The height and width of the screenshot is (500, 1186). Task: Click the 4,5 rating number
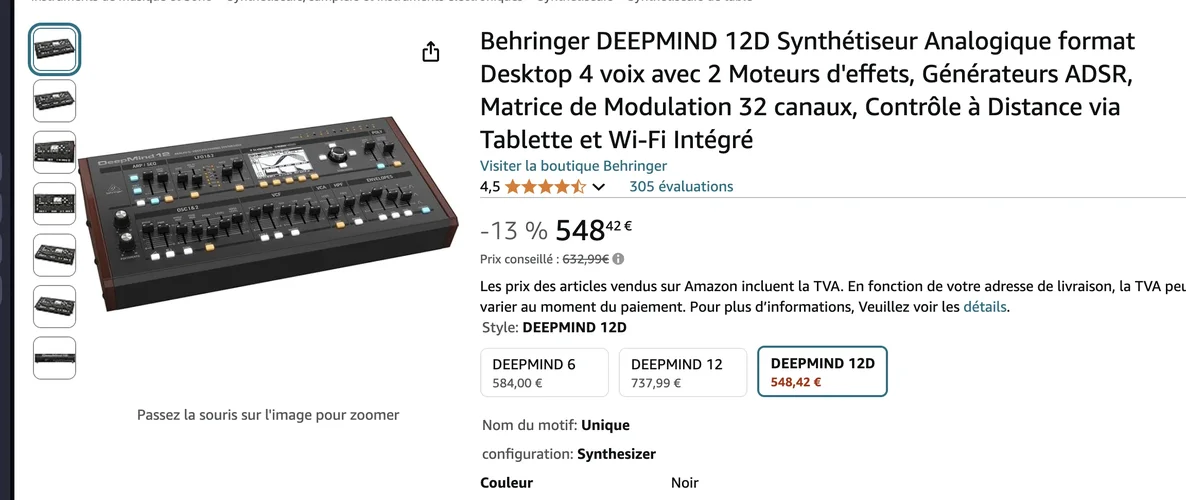pos(490,187)
